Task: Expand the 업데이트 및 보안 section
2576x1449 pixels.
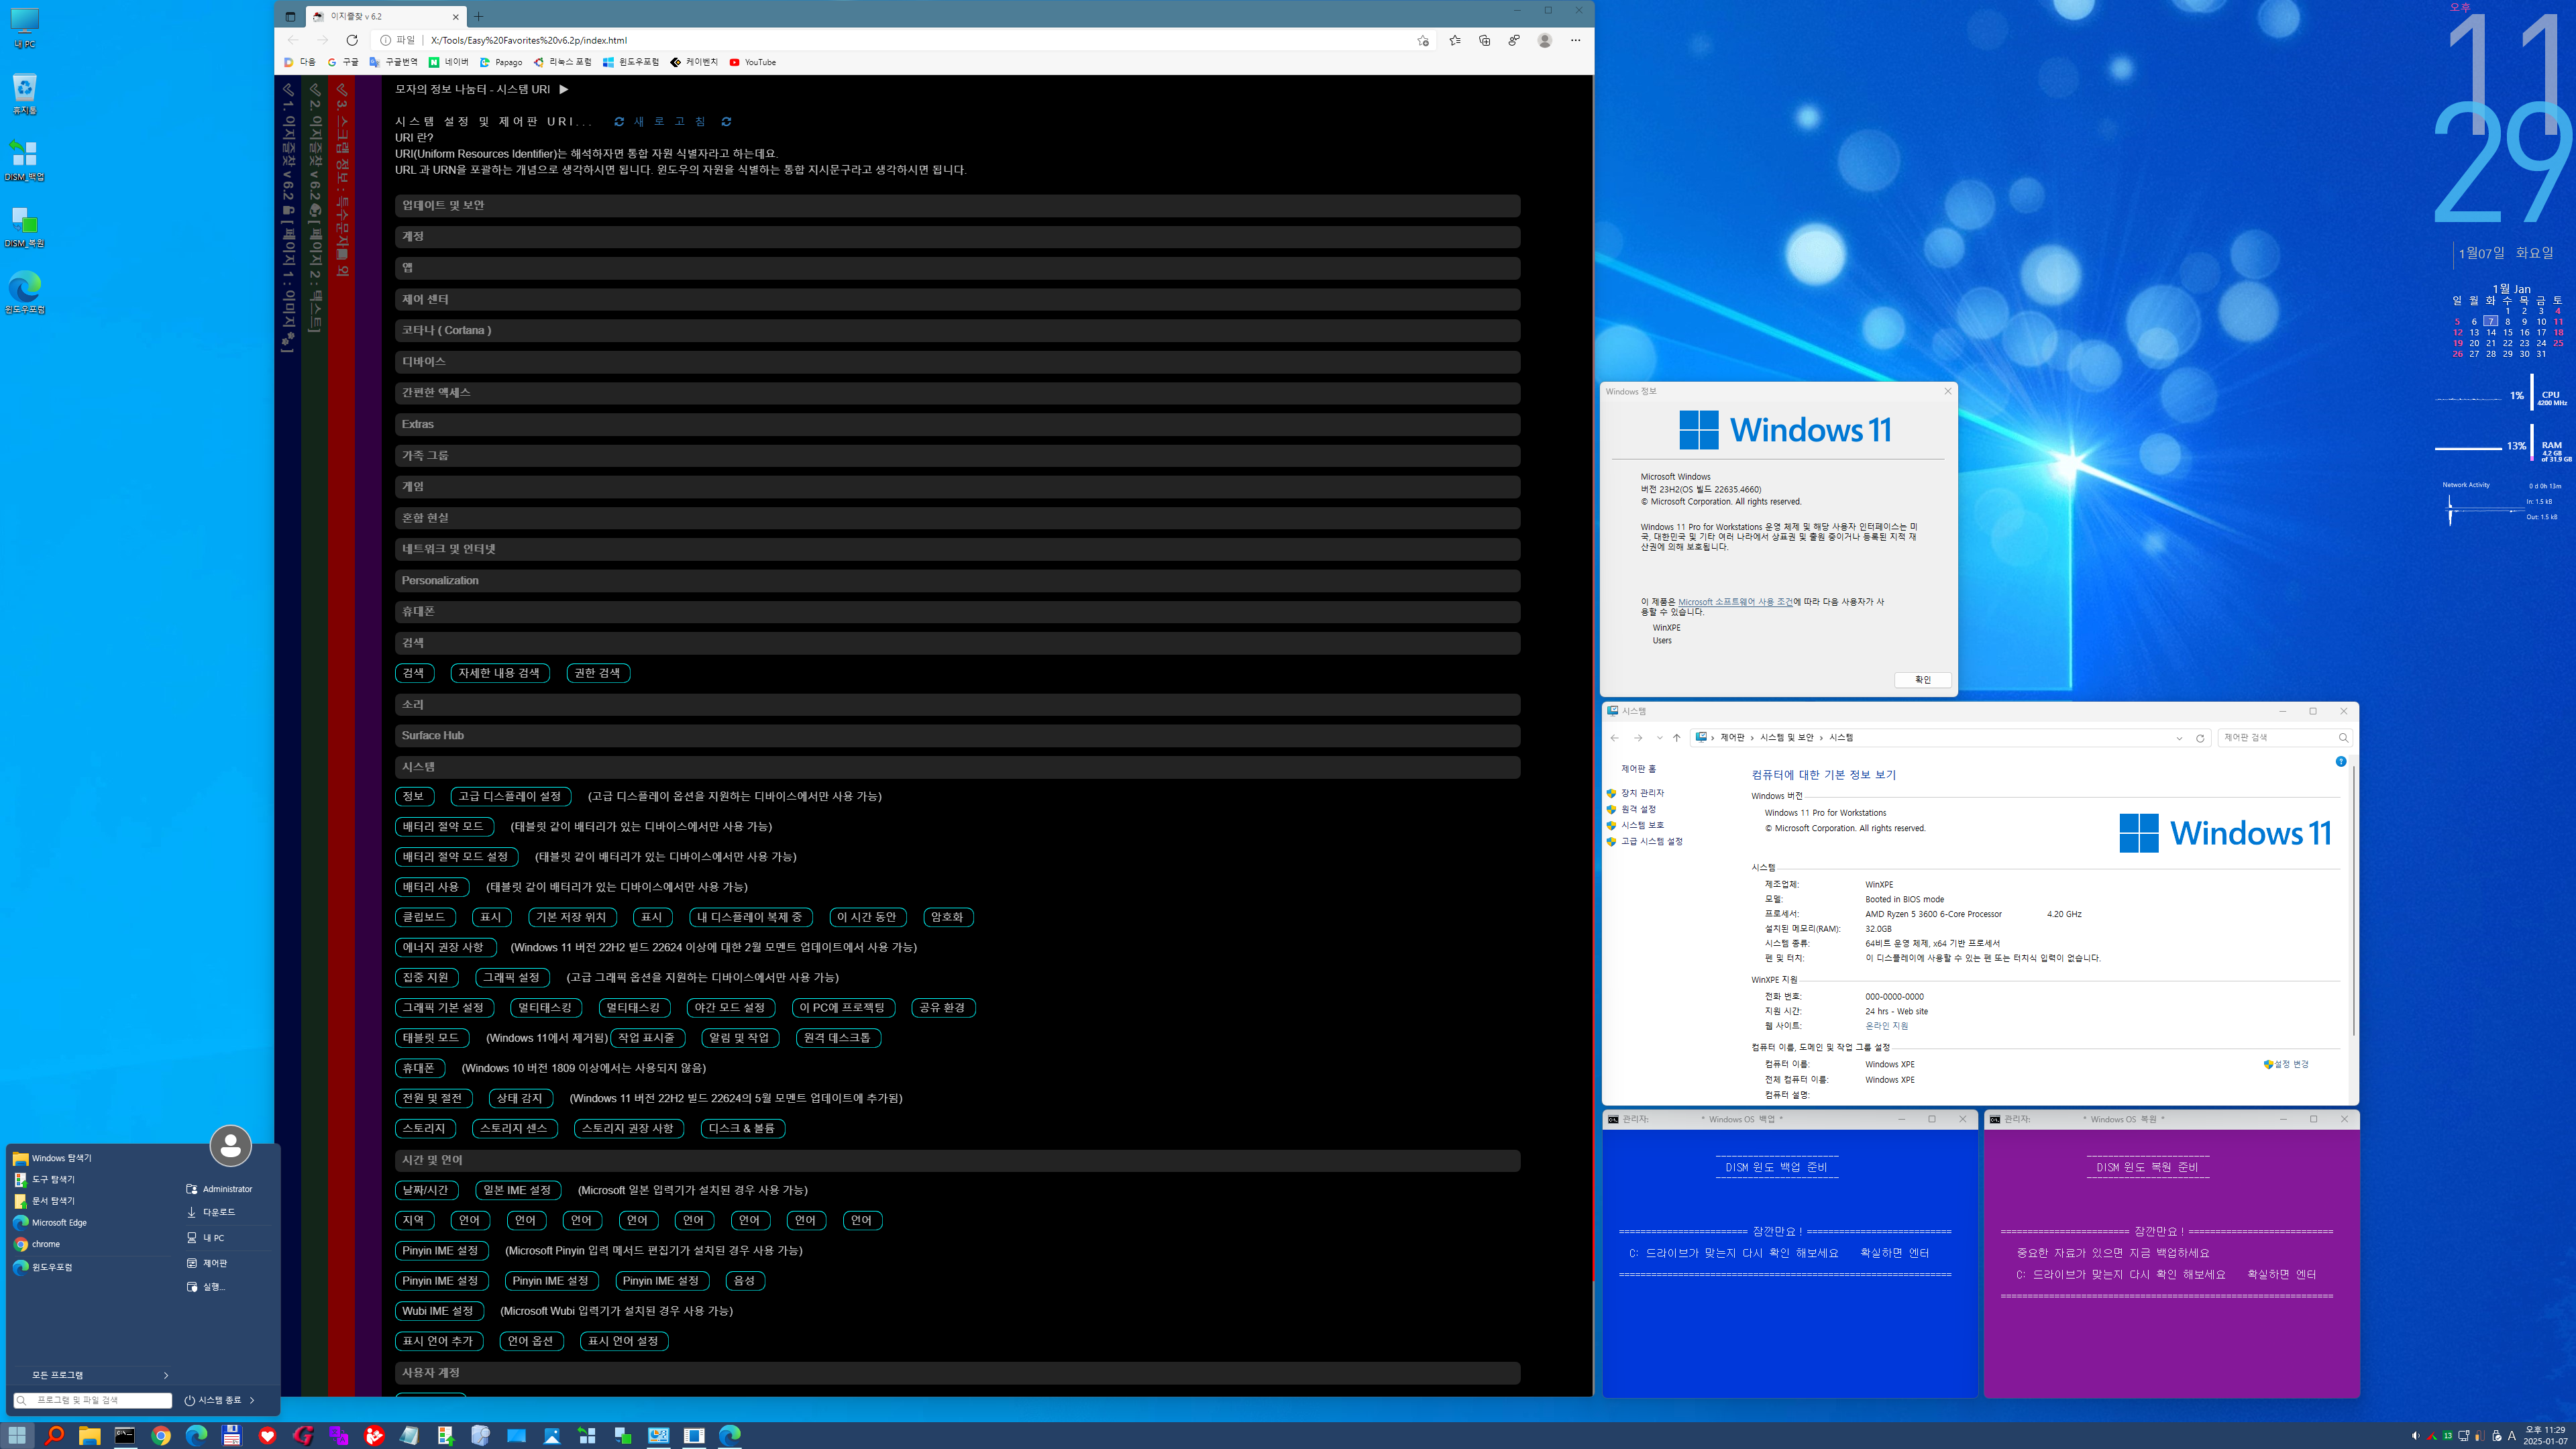Action: click(x=957, y=205)
